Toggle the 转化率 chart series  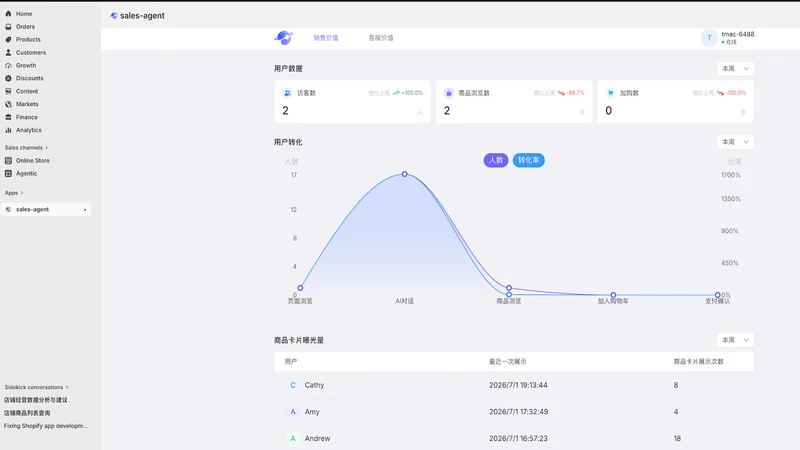pyautogui.click(x=529, y=160)
